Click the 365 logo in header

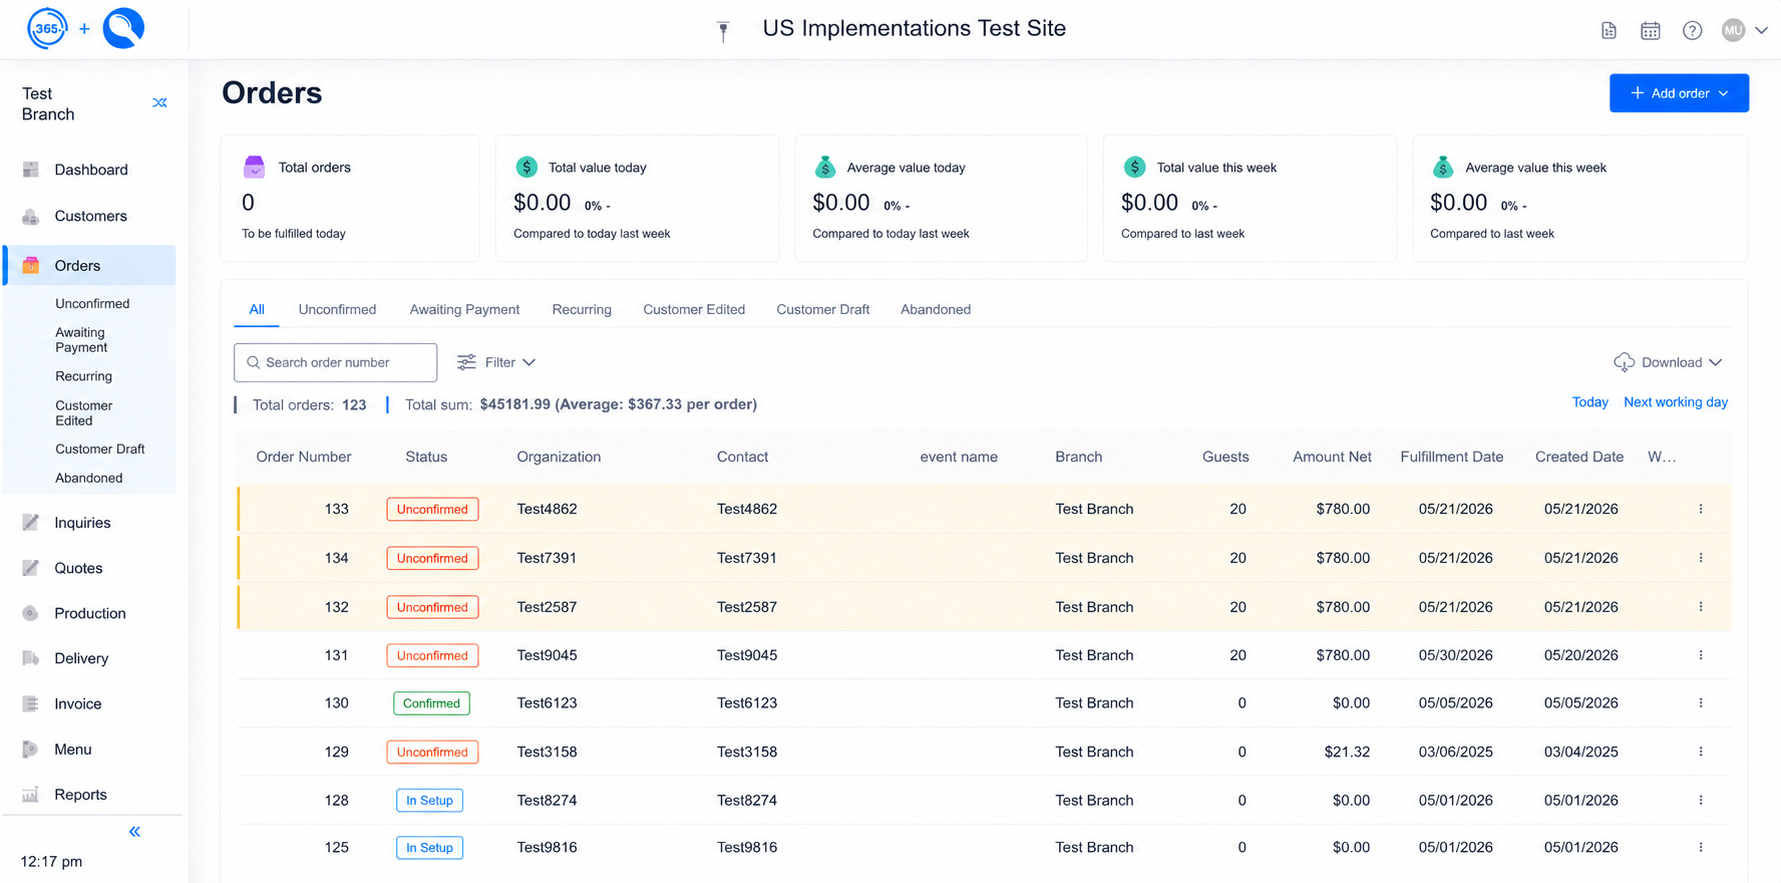tap(47, 28)
